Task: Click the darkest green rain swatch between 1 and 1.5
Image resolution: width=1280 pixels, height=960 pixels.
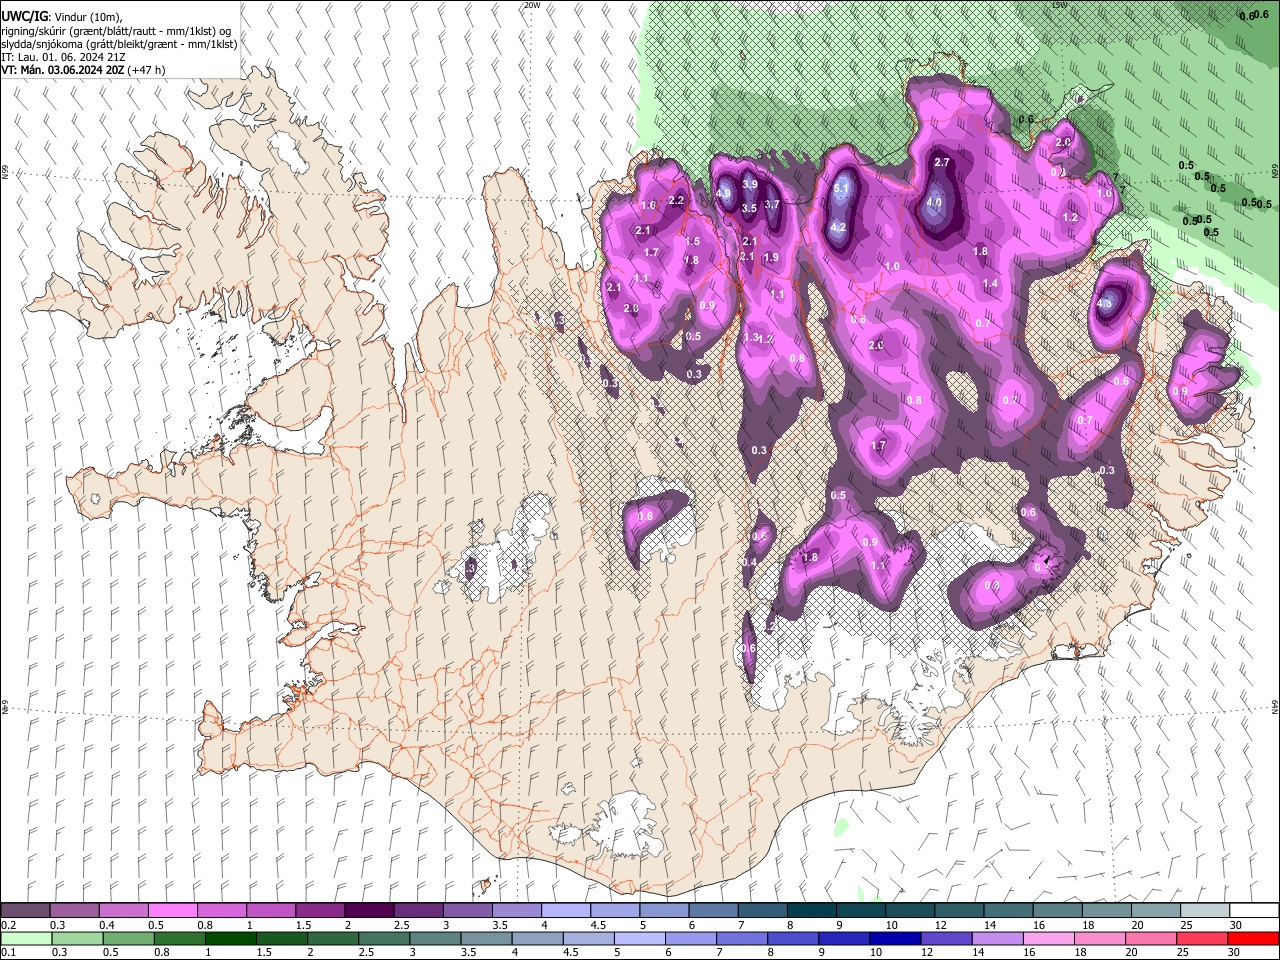Action: [x=230, y=939]
